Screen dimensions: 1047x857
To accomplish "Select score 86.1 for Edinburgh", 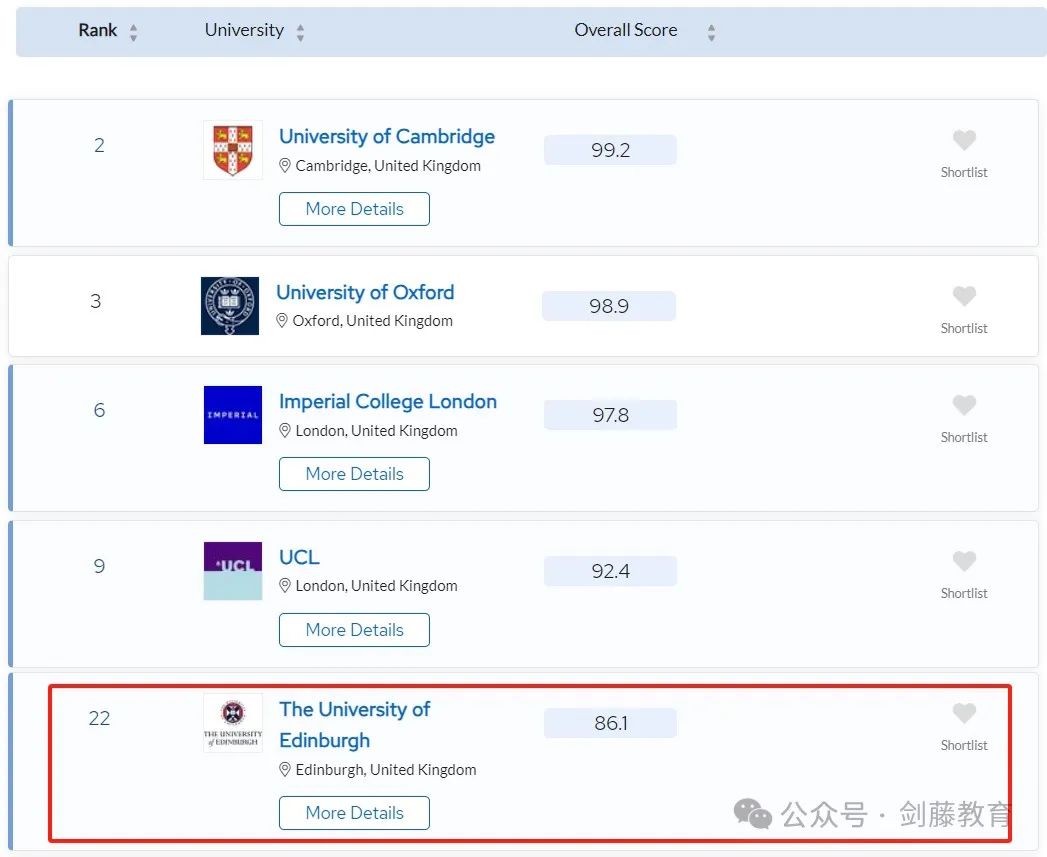I will [610, 723].
